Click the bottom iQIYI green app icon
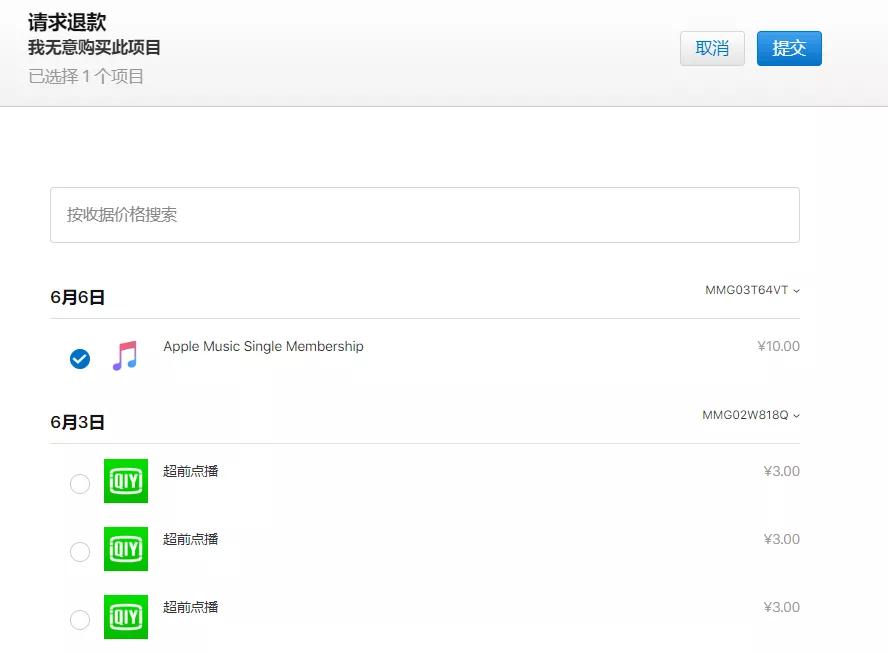The image size is (888, 653). [126, 617]
